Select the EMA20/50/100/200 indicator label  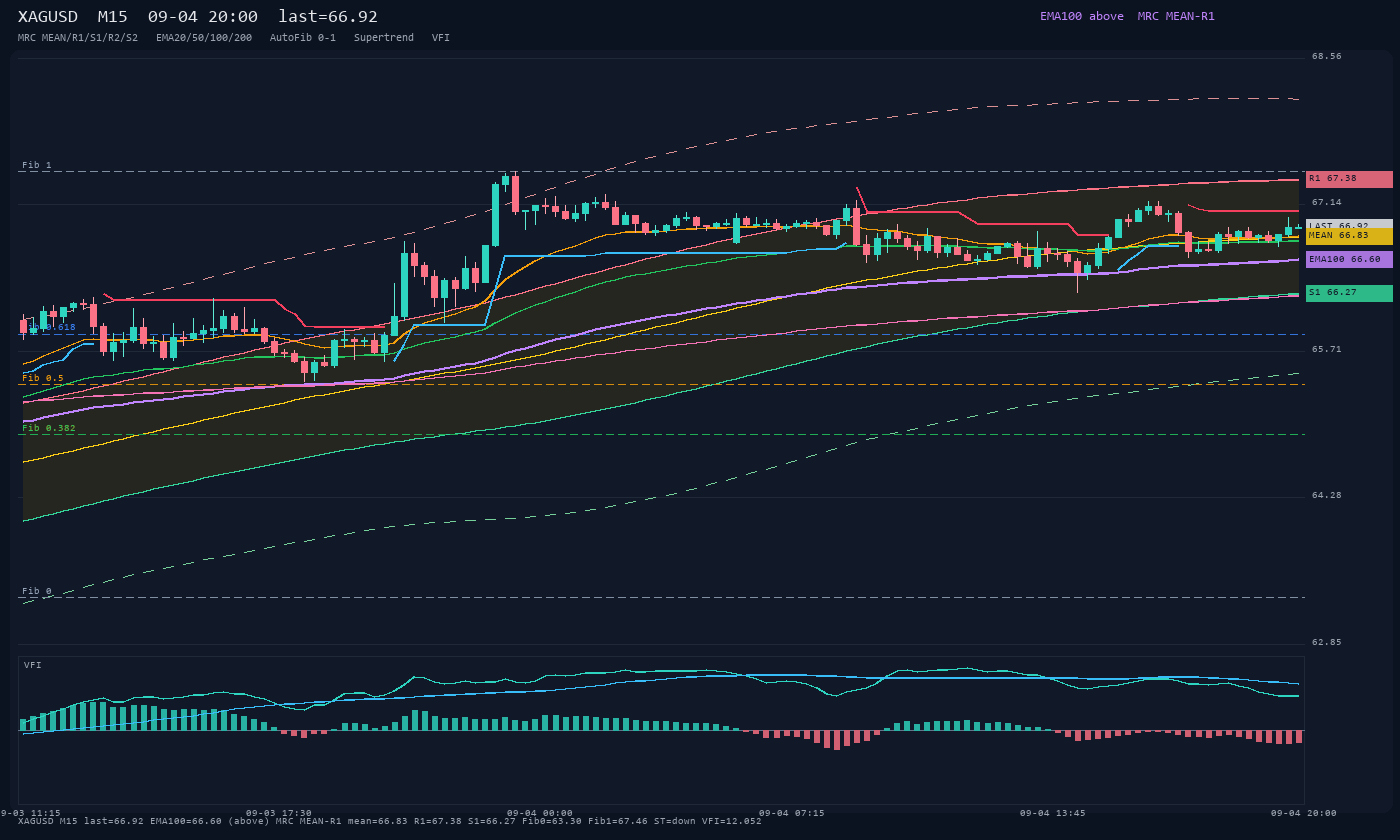(x=204, y=38)
